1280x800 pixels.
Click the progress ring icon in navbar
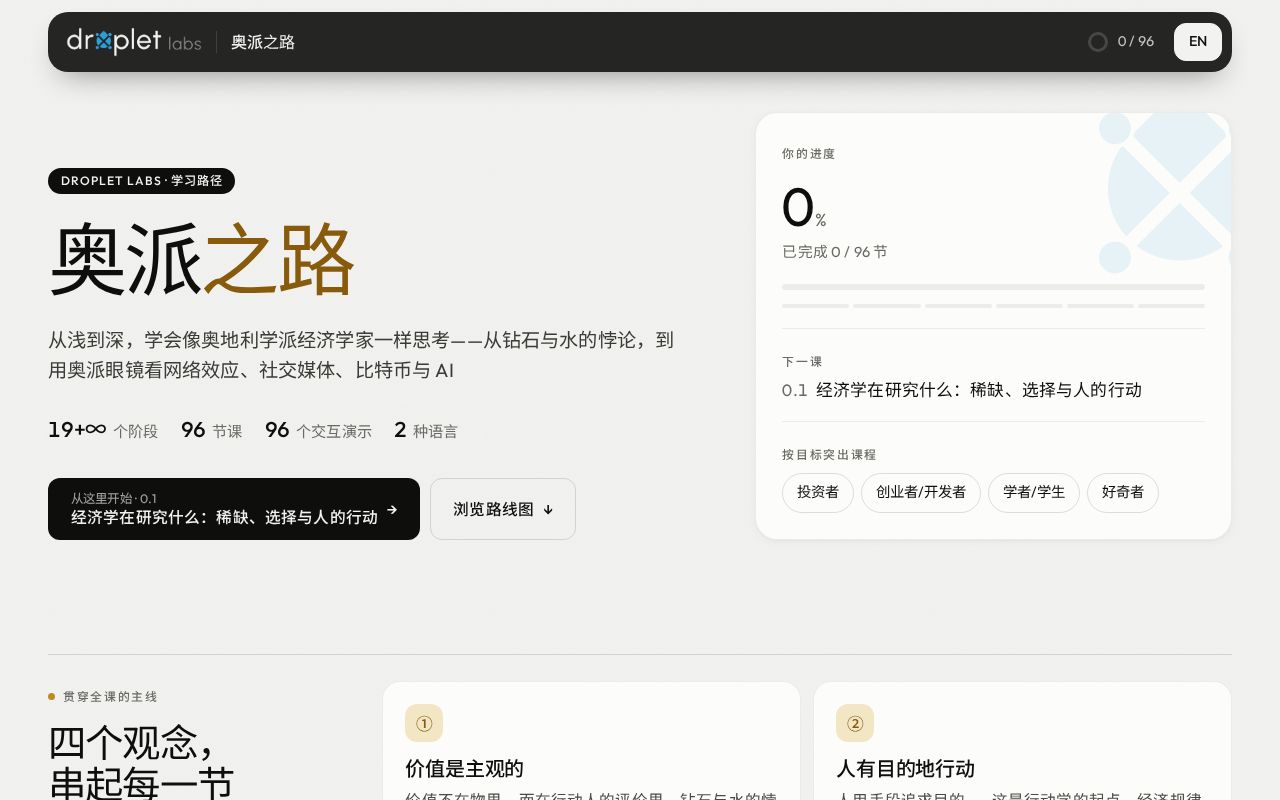pyautogui.click(x=1097, y=42)
